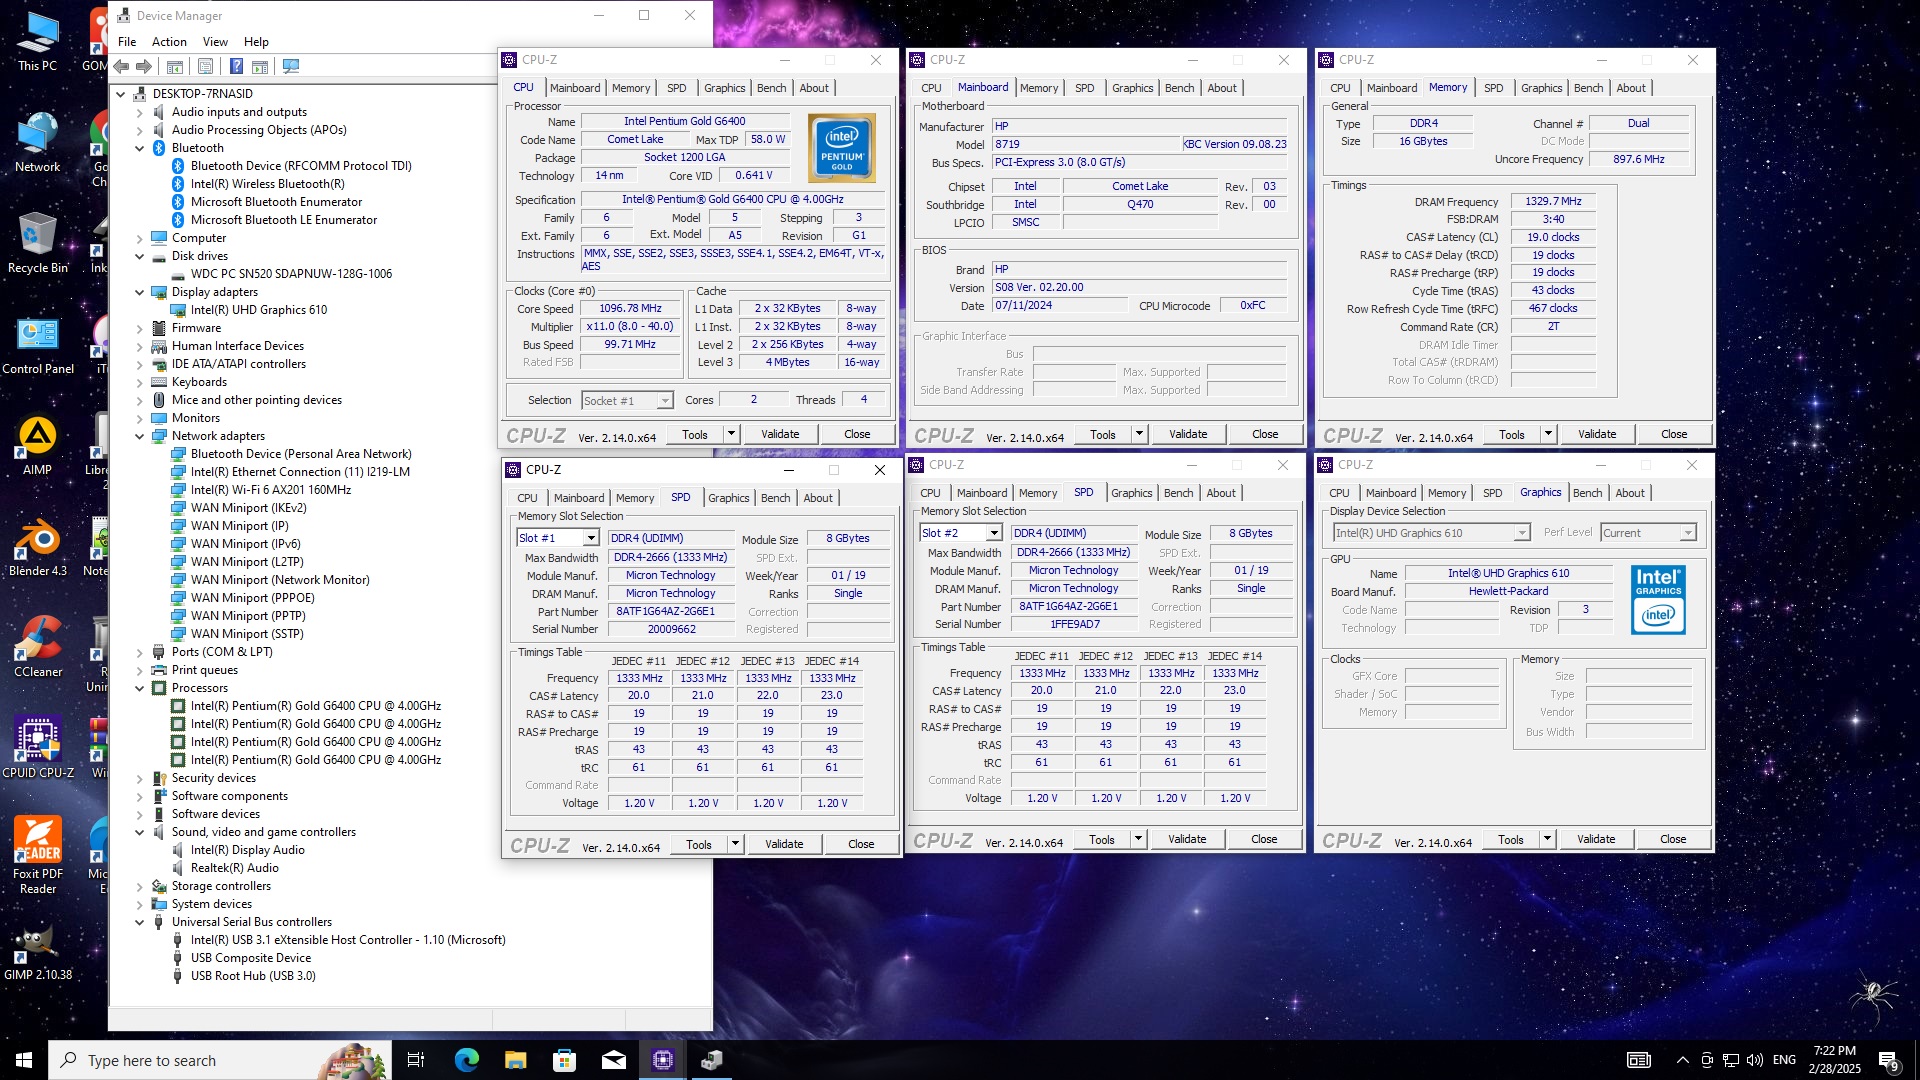The width and height of the screenshot is (1920, 1080).
Task: Select WDC PC SN520 disk drive entry
Action: pyautogui.click(x=291, y=274)
